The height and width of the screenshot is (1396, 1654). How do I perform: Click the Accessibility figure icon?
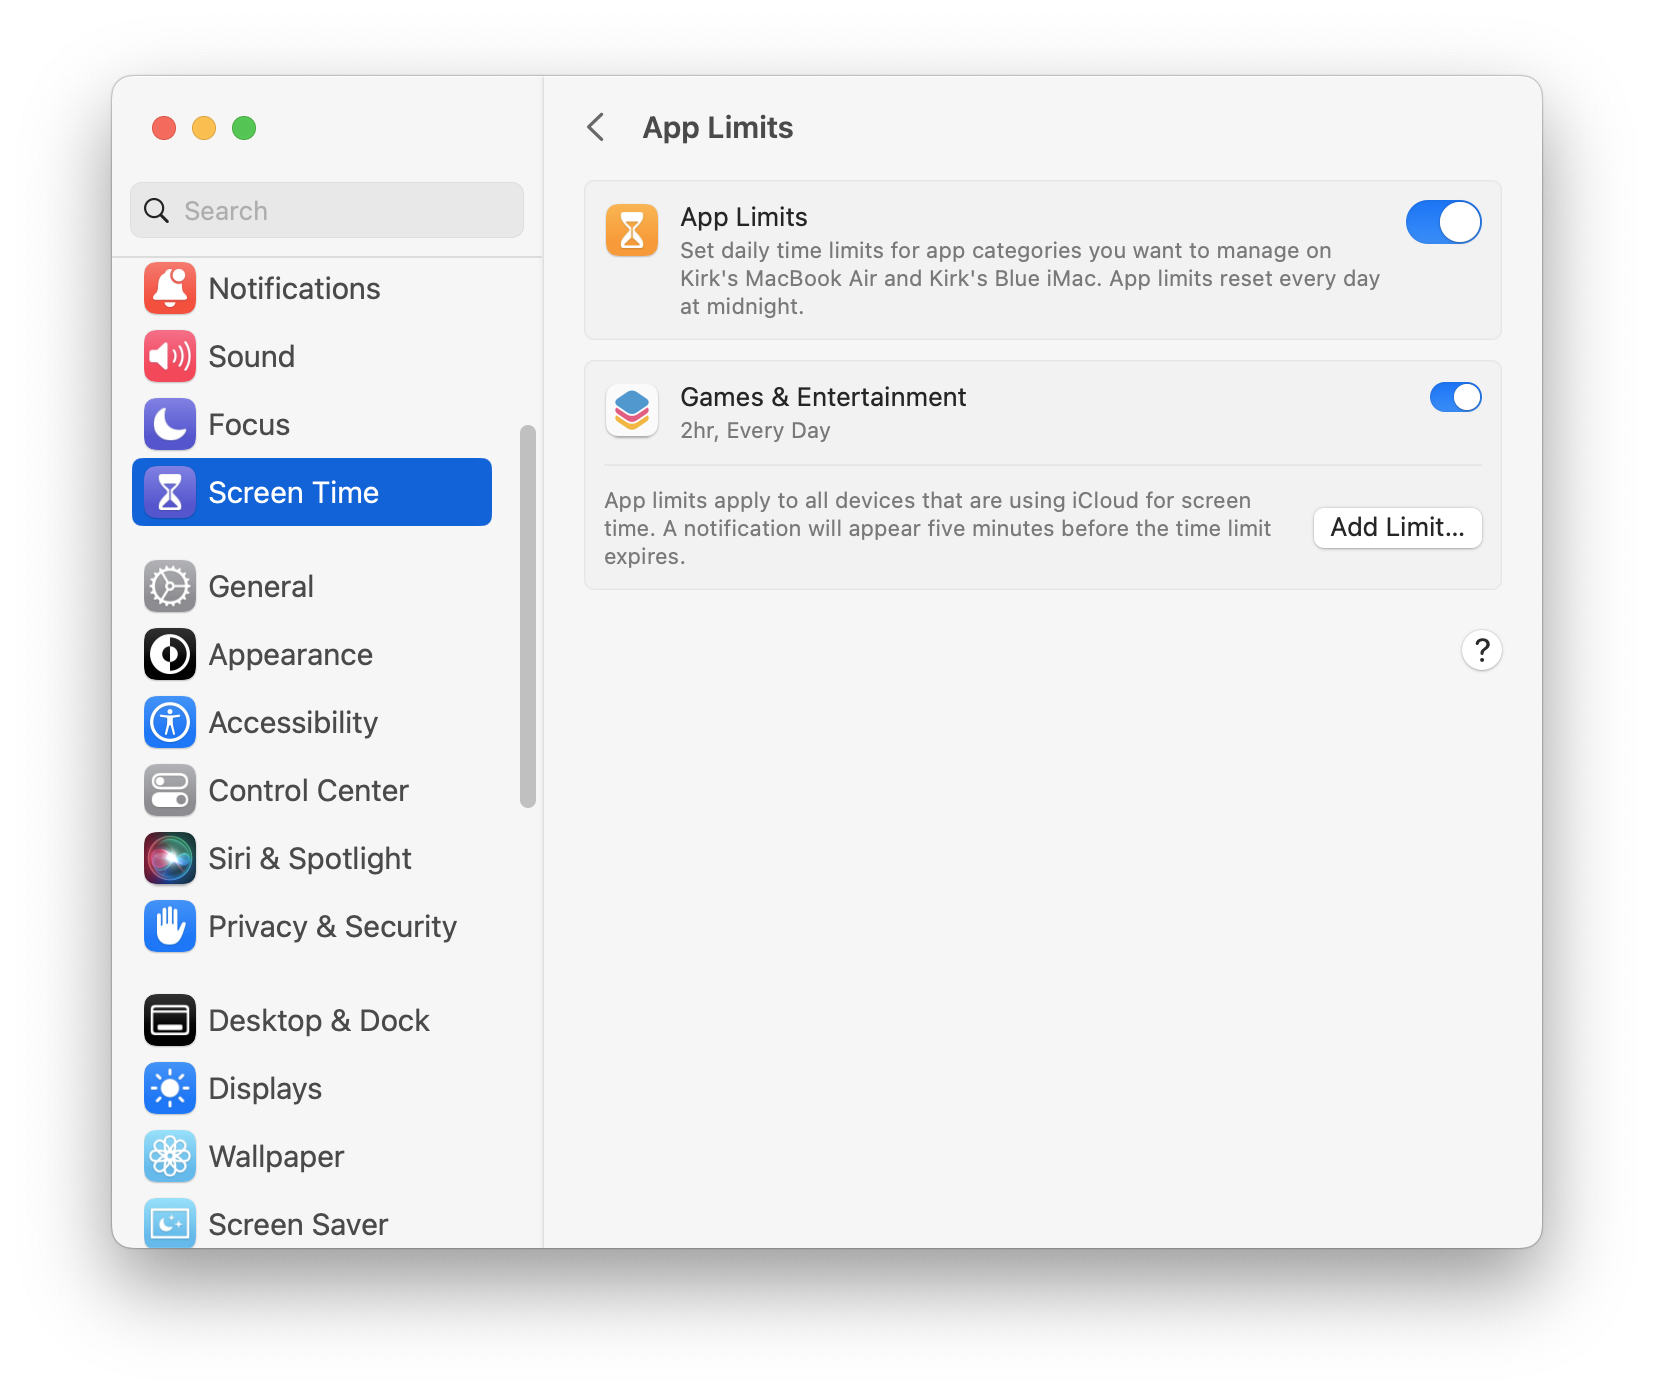coord(170,723)
